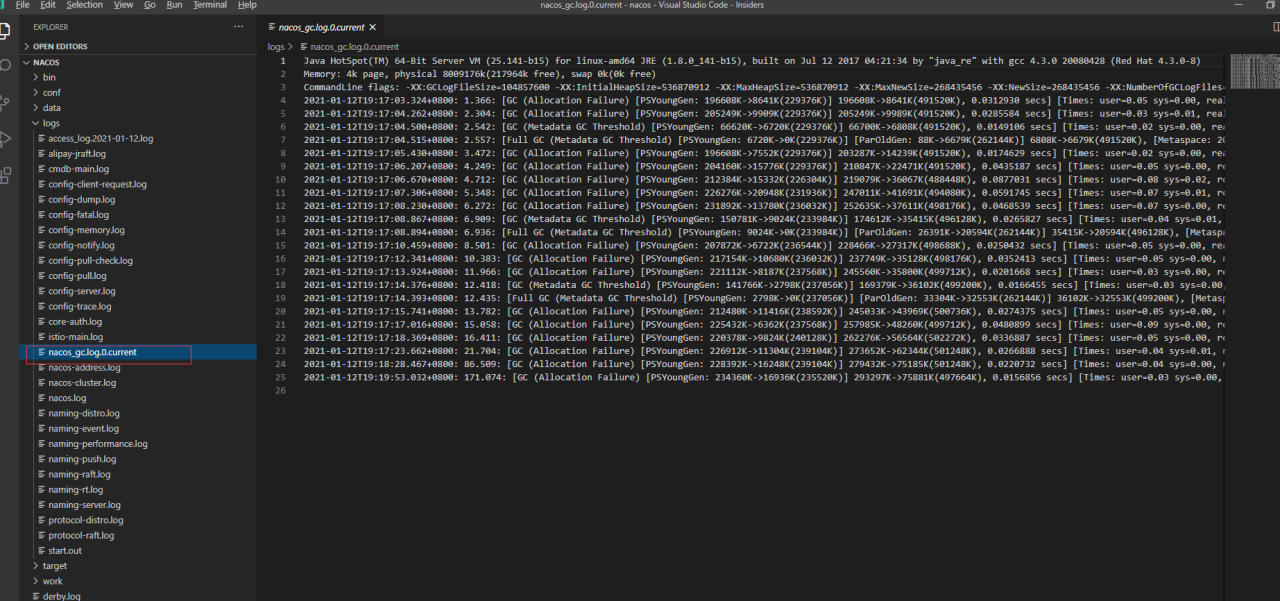Open protocol-distro.log file
The width and height of the screenshot is (1280, 601).
(86, 520)
